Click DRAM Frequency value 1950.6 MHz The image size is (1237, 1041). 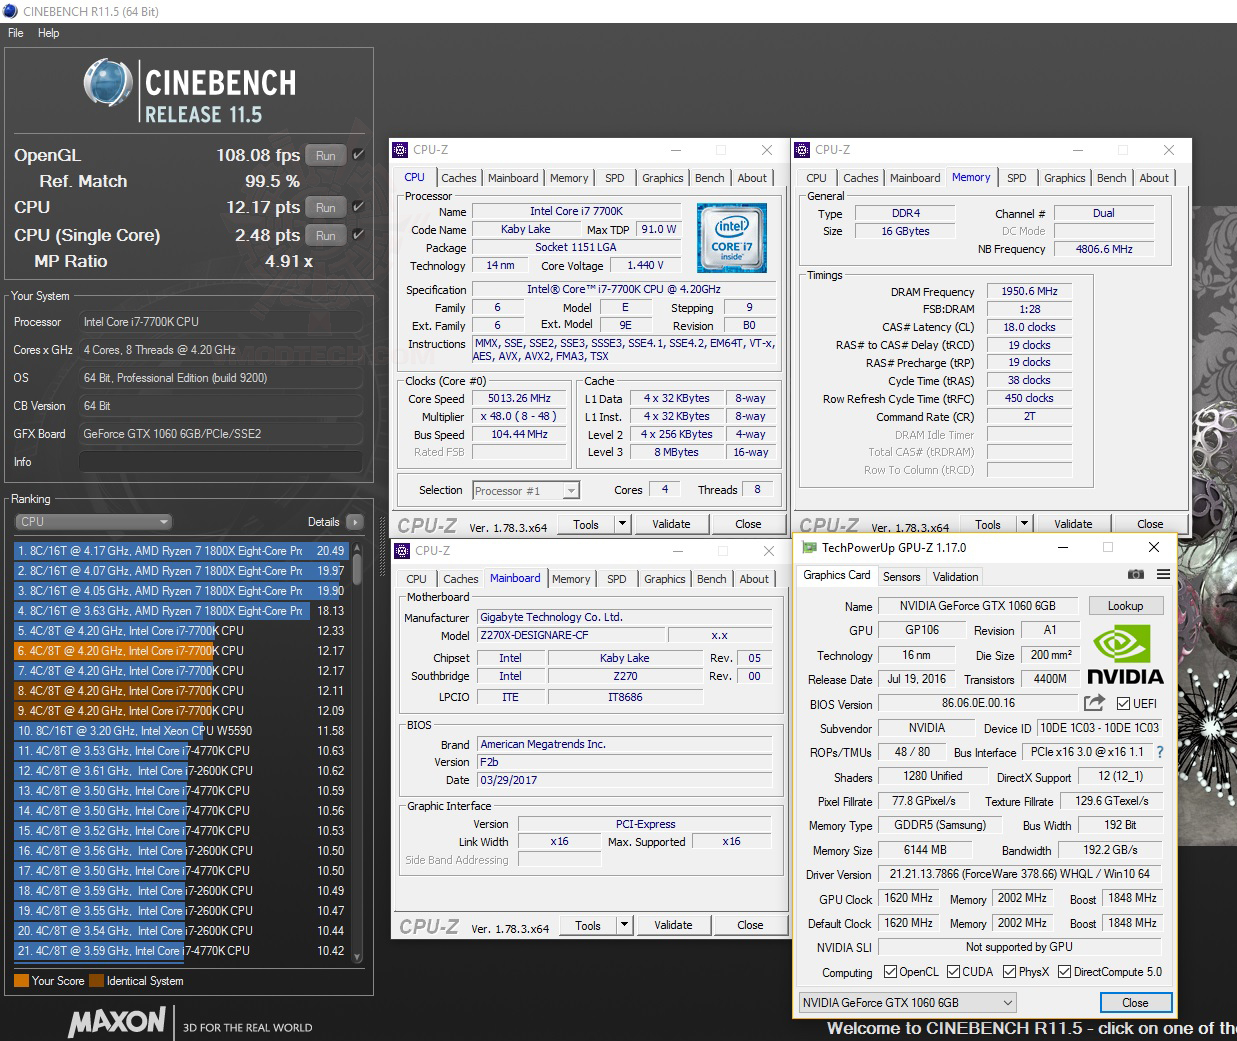tap(1029, 291)
